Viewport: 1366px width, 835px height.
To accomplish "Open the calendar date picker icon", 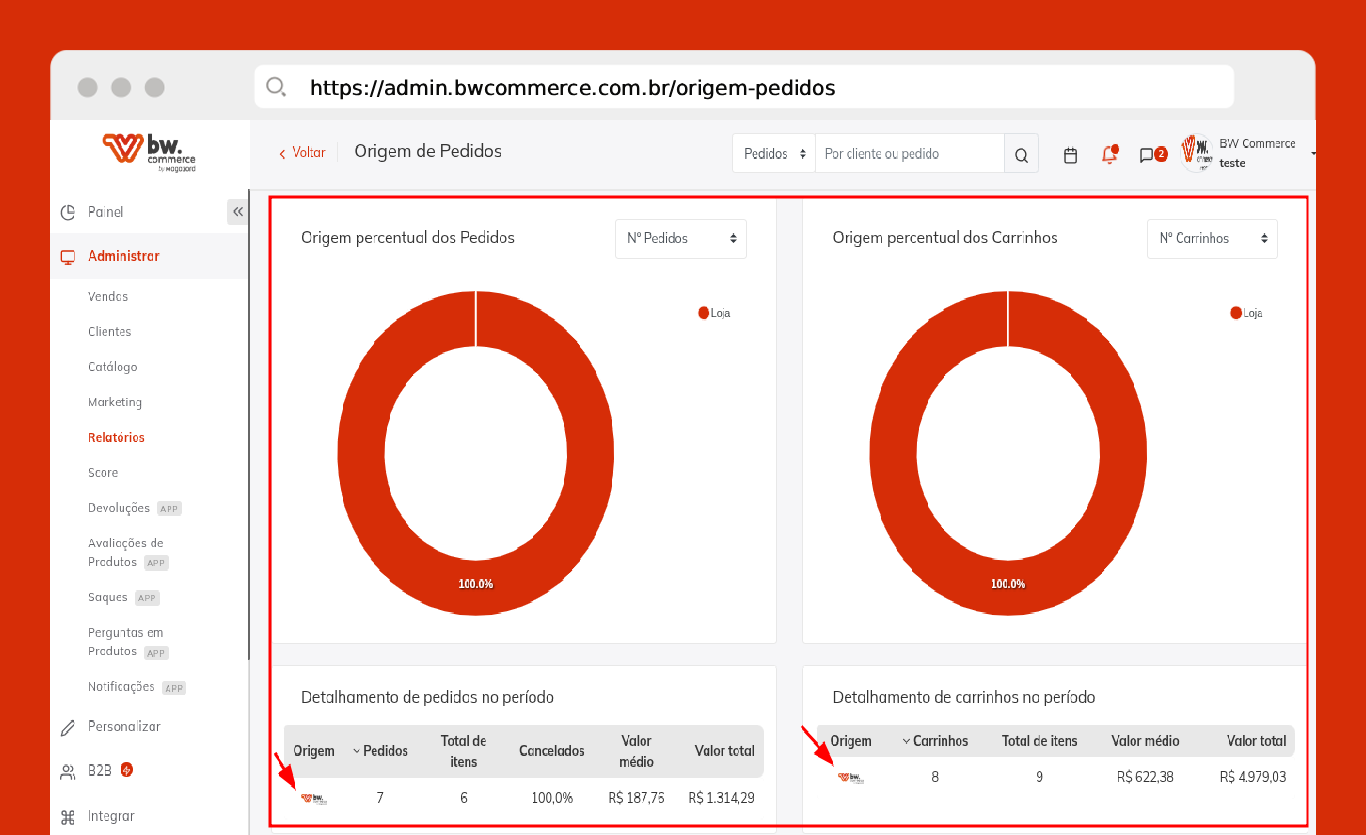I will [1070, 155].
